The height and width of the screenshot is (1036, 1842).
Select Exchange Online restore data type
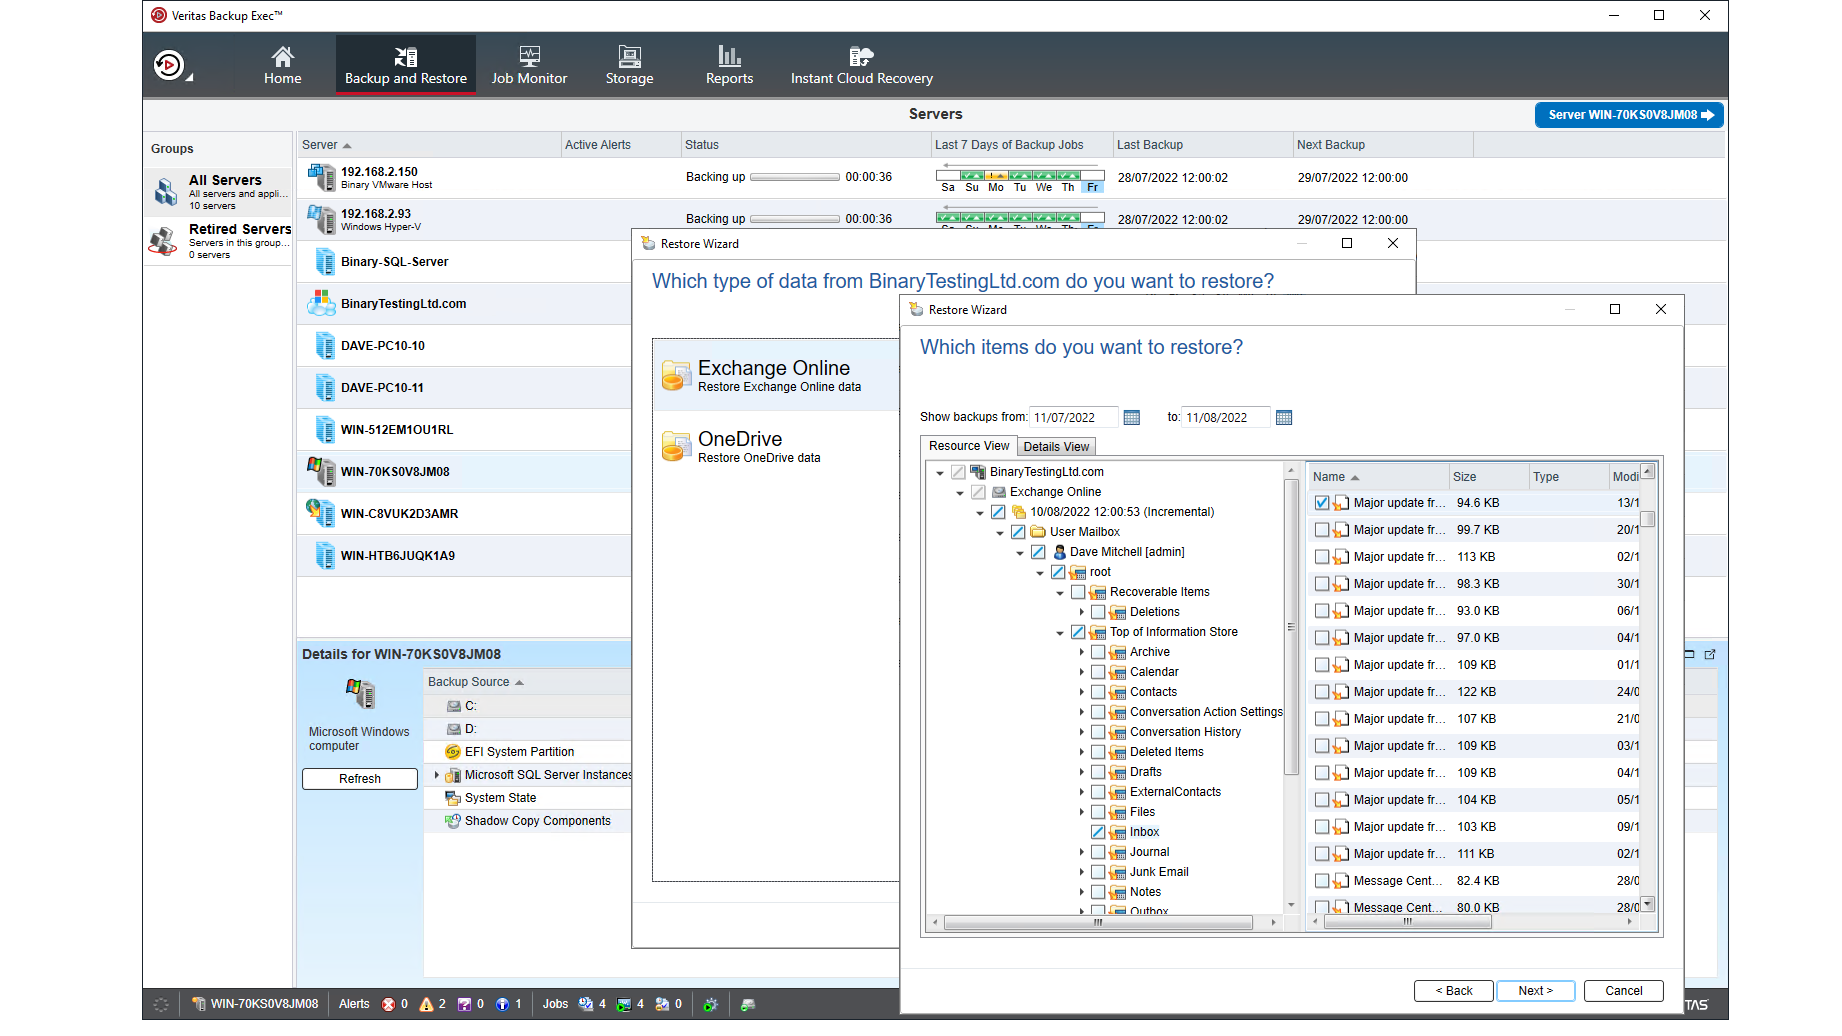click(x=775, y=375)
